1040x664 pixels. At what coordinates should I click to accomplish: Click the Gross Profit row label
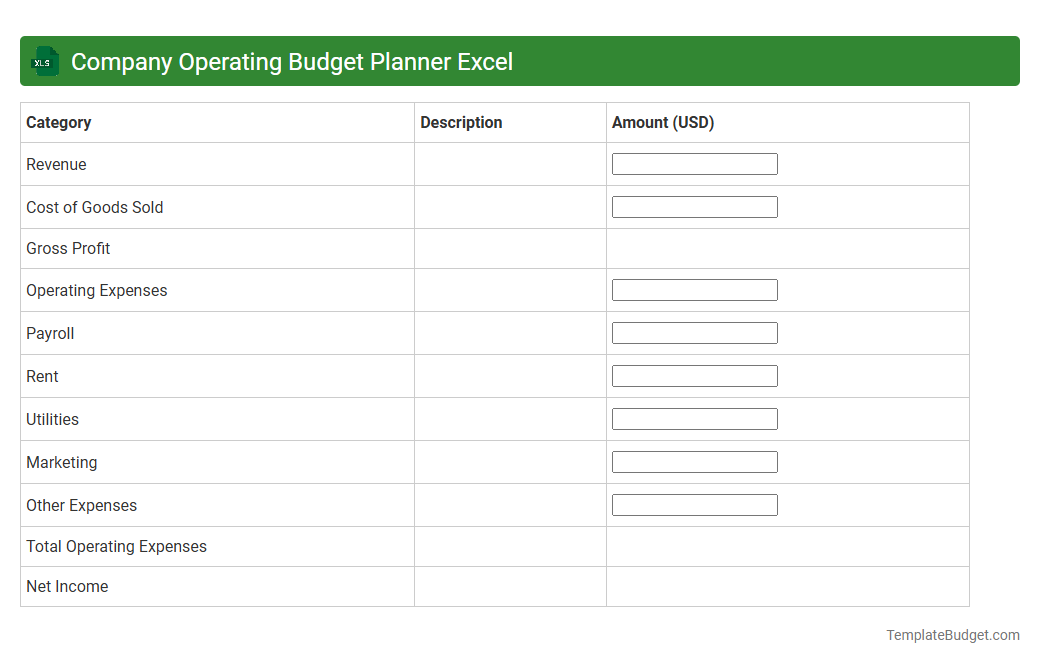[68, 248]
